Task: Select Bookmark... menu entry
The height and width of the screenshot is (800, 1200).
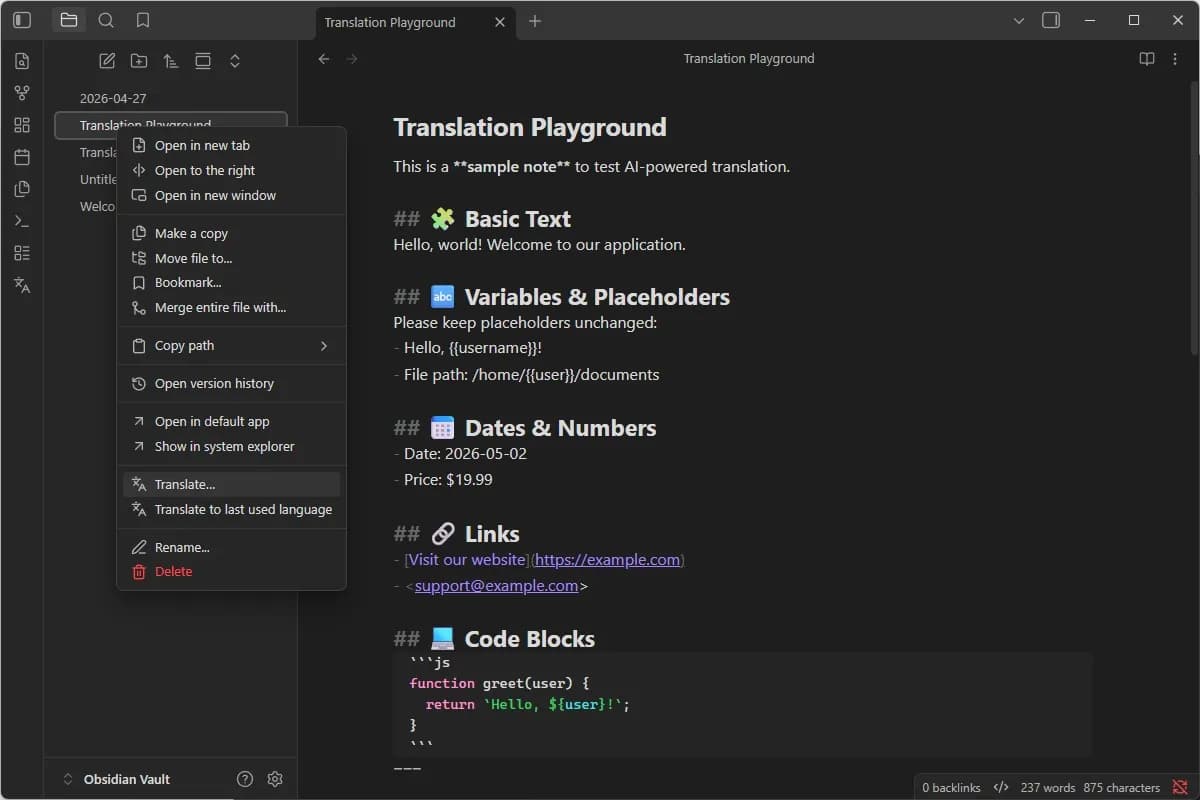Action: click(x=231, y=283)
